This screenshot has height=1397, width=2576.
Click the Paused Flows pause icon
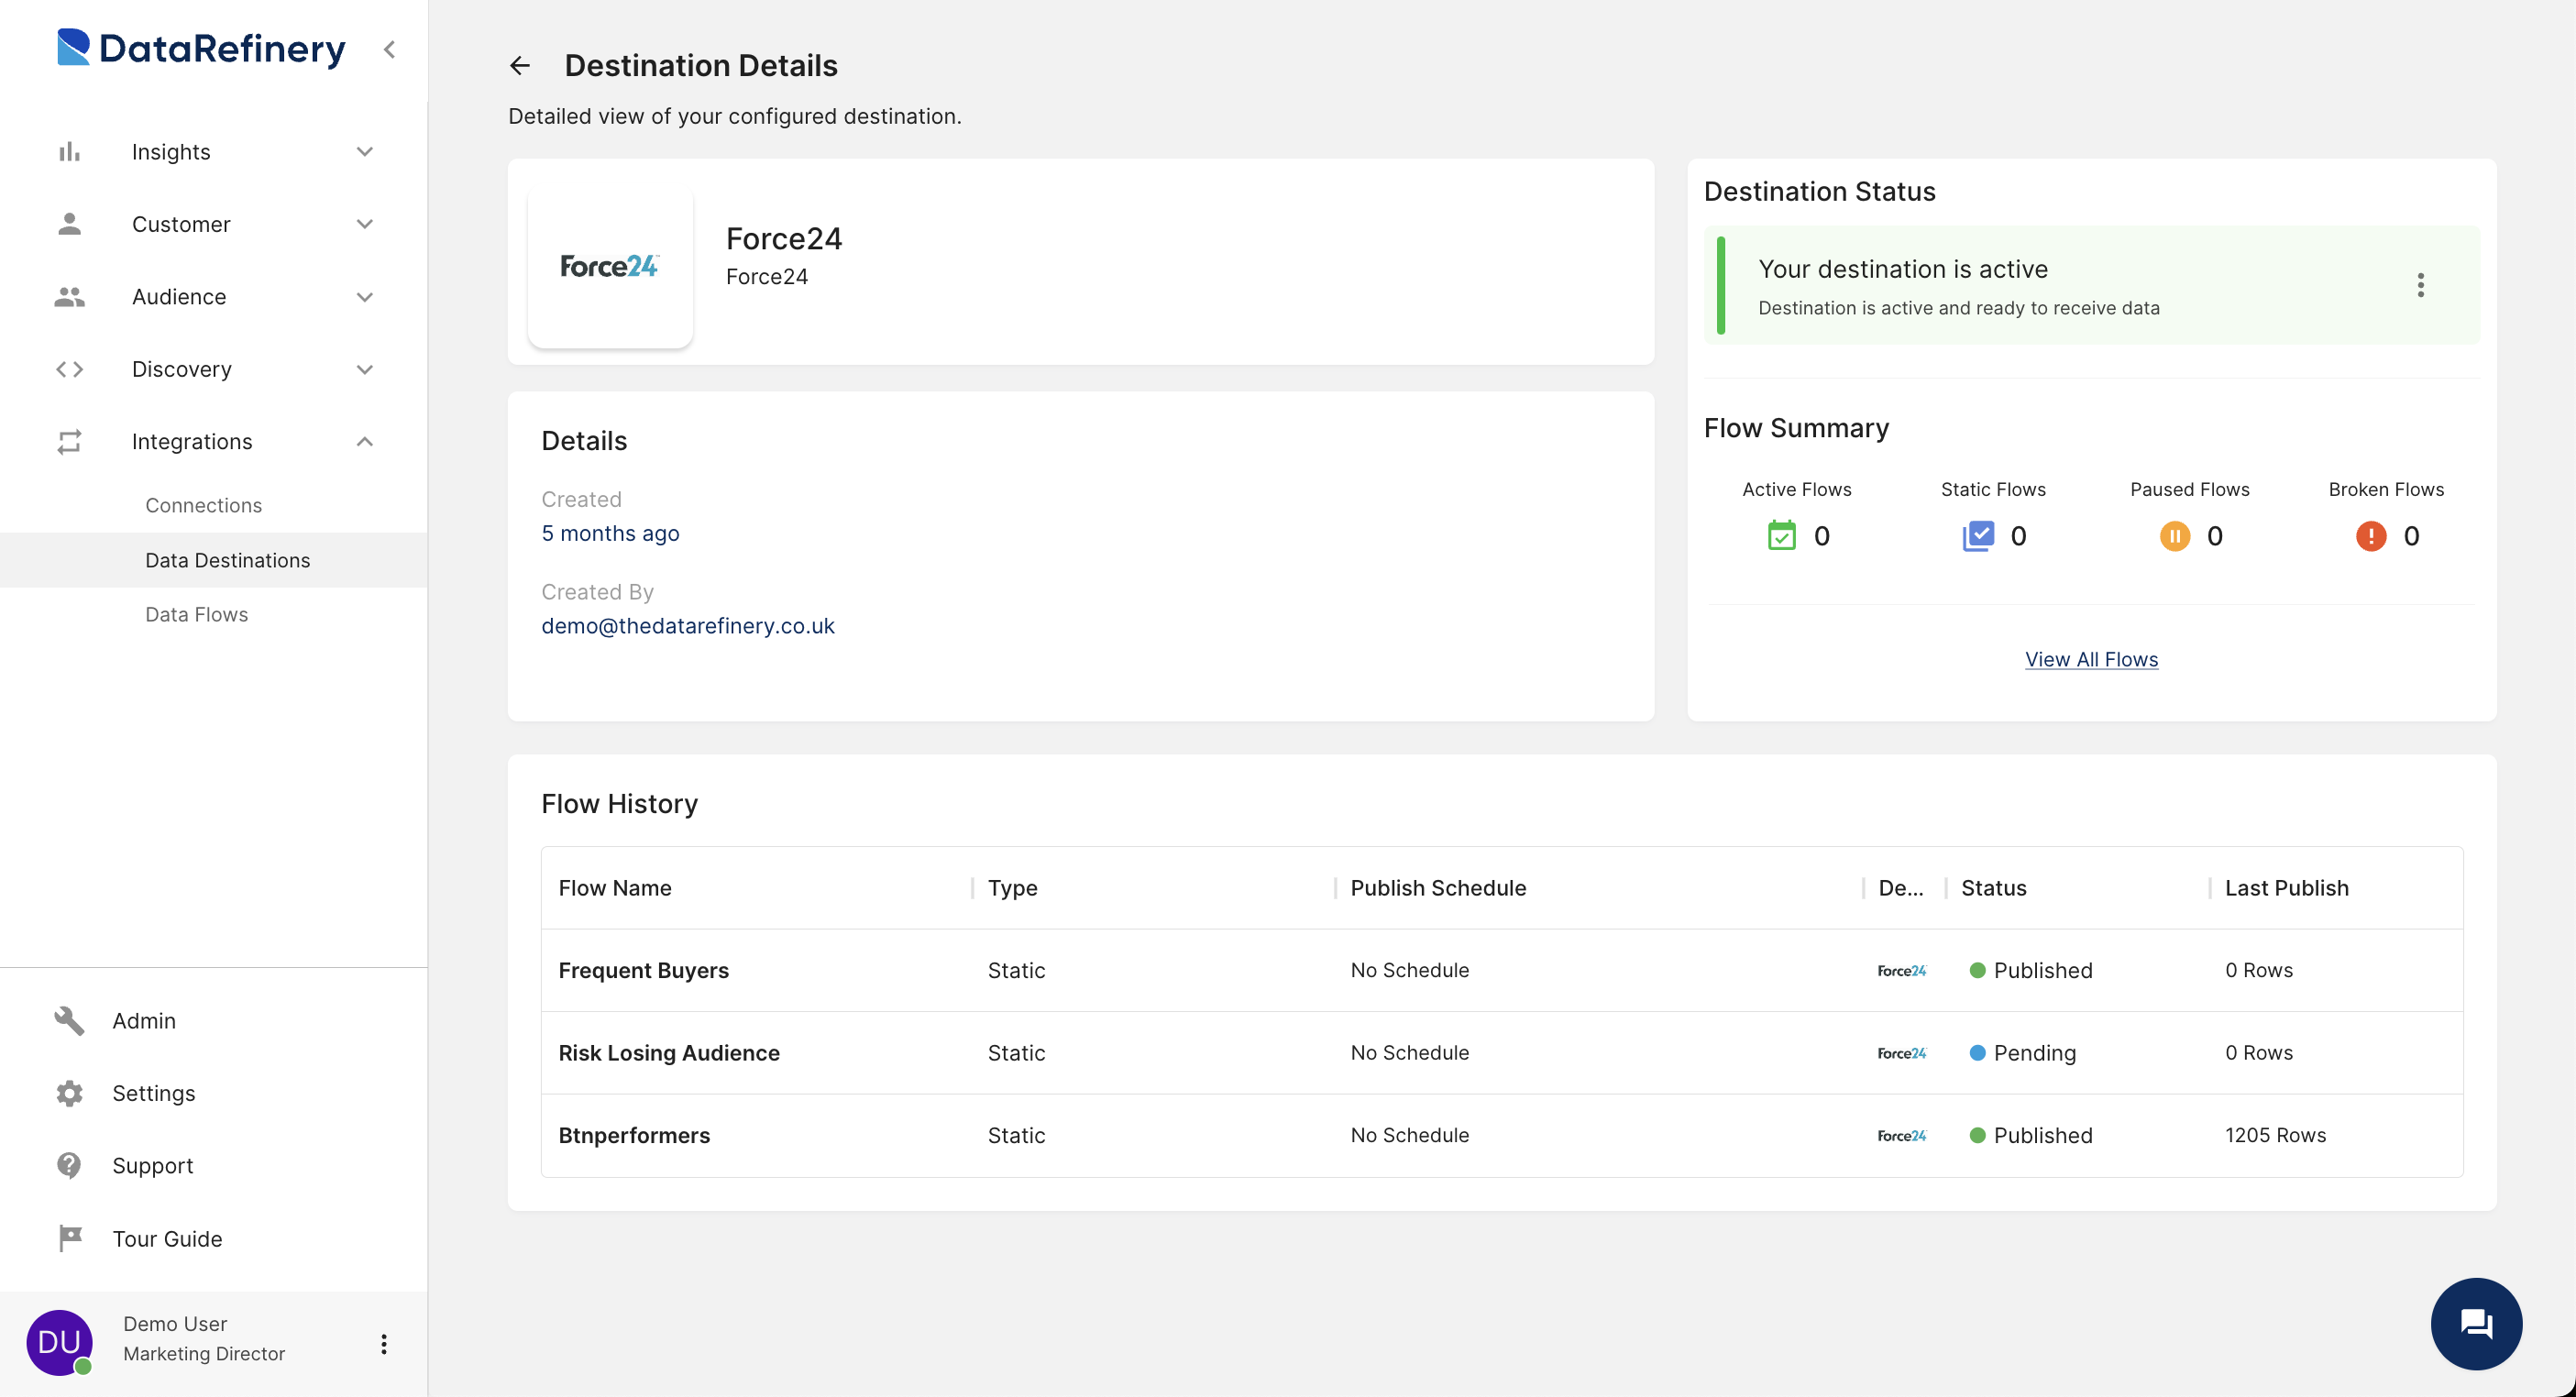(2174, 536)
